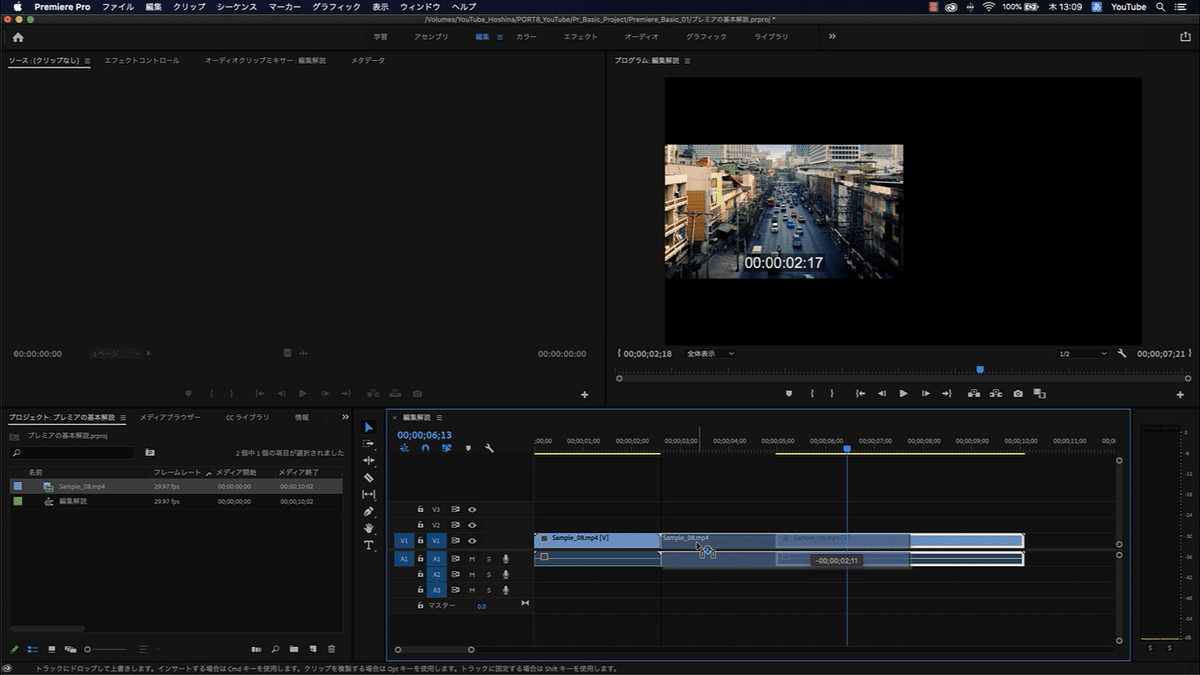Click the trash icon in Project panel
This screenshot has width=1200, height=675.
331,649
